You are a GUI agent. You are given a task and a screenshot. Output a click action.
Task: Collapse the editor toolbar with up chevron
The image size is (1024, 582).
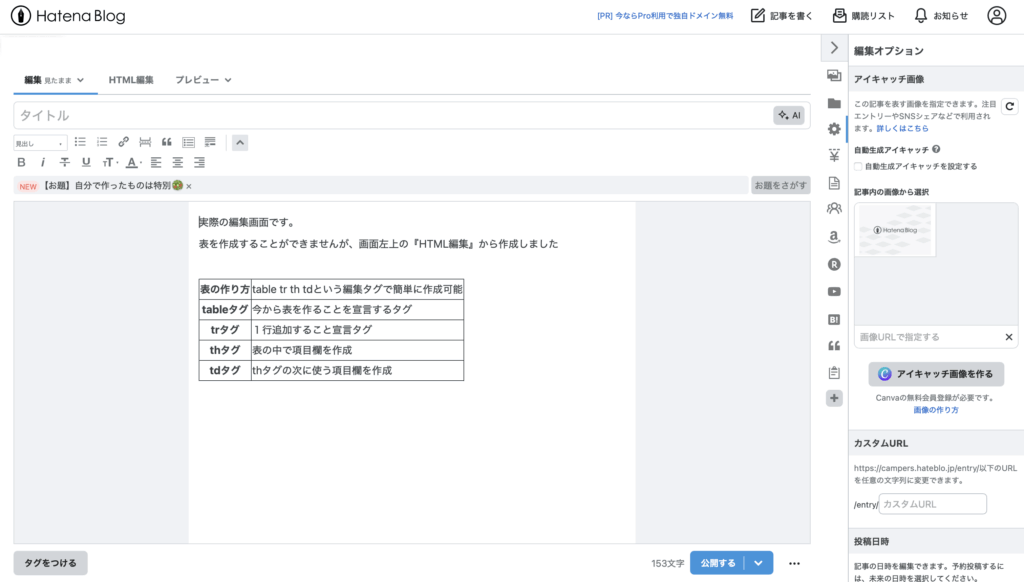click(x=240, y=142)
